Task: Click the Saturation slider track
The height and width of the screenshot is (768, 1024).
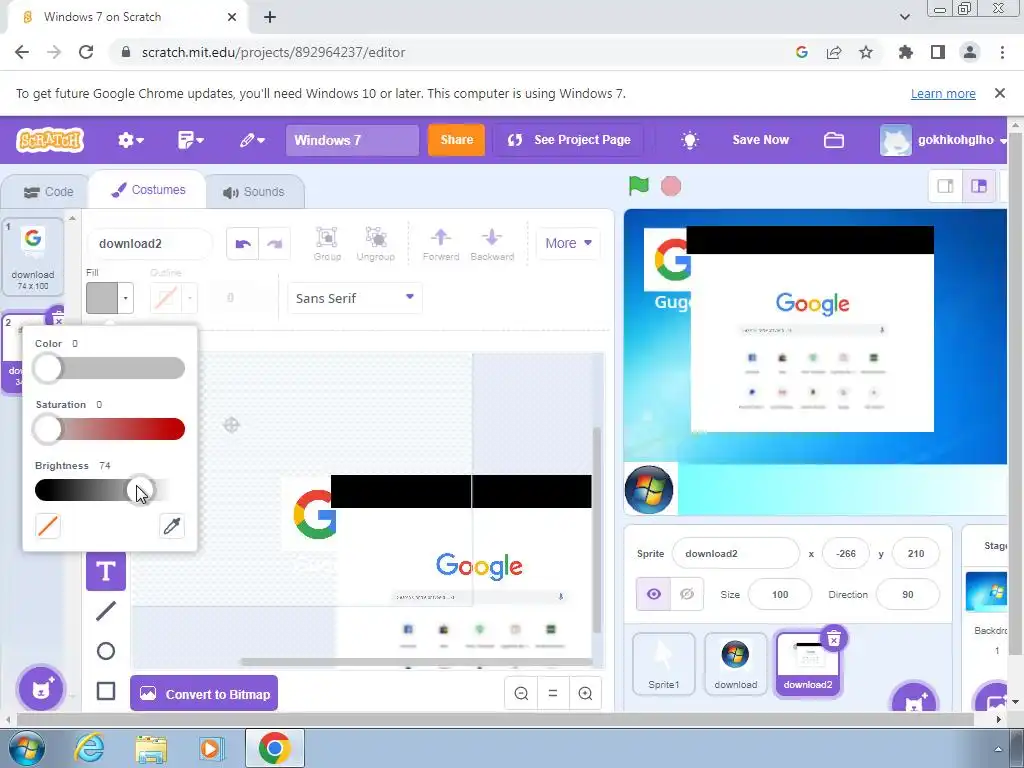Action: point(110,429)
